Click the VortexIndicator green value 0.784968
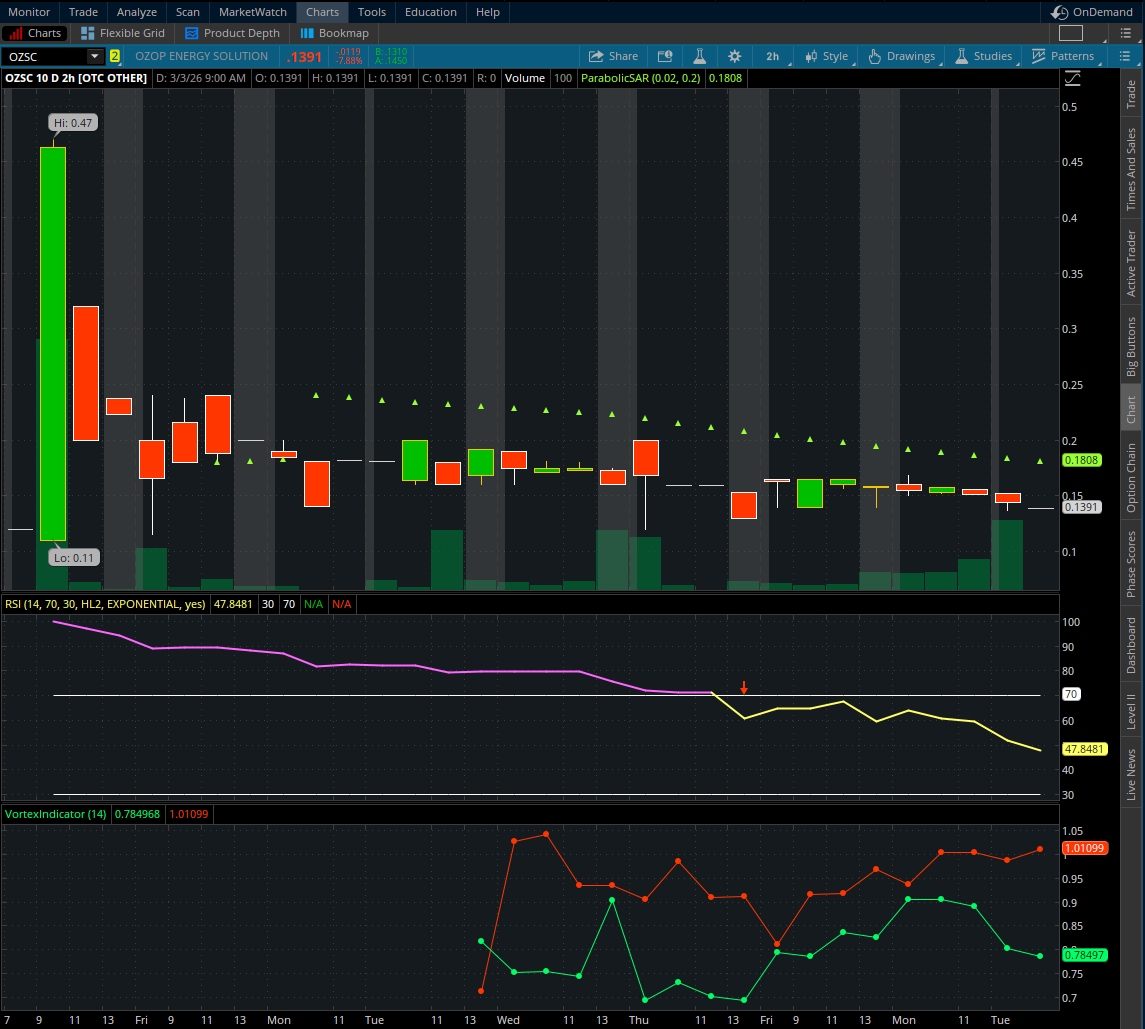Viewport: 1145px width, 1029px height. coord(137,814)
